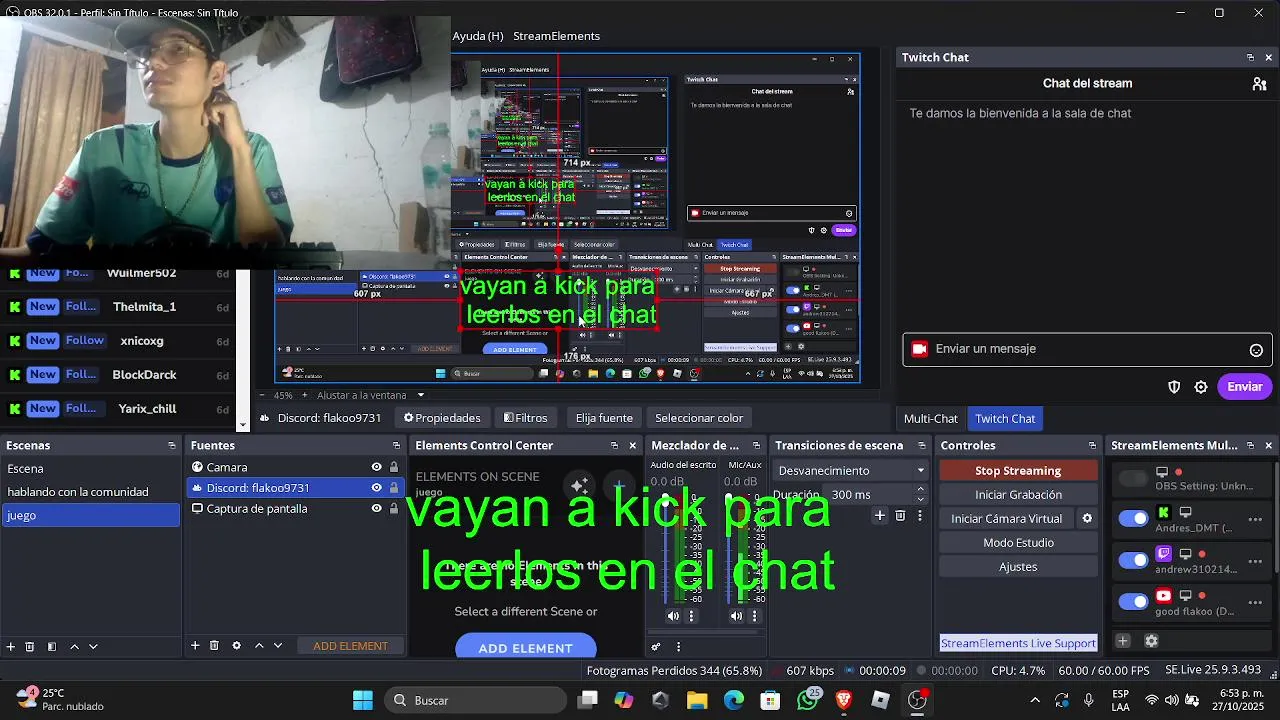Move selected scene up in Escenas
1280x720 pixels.
(x=74, y=647)
